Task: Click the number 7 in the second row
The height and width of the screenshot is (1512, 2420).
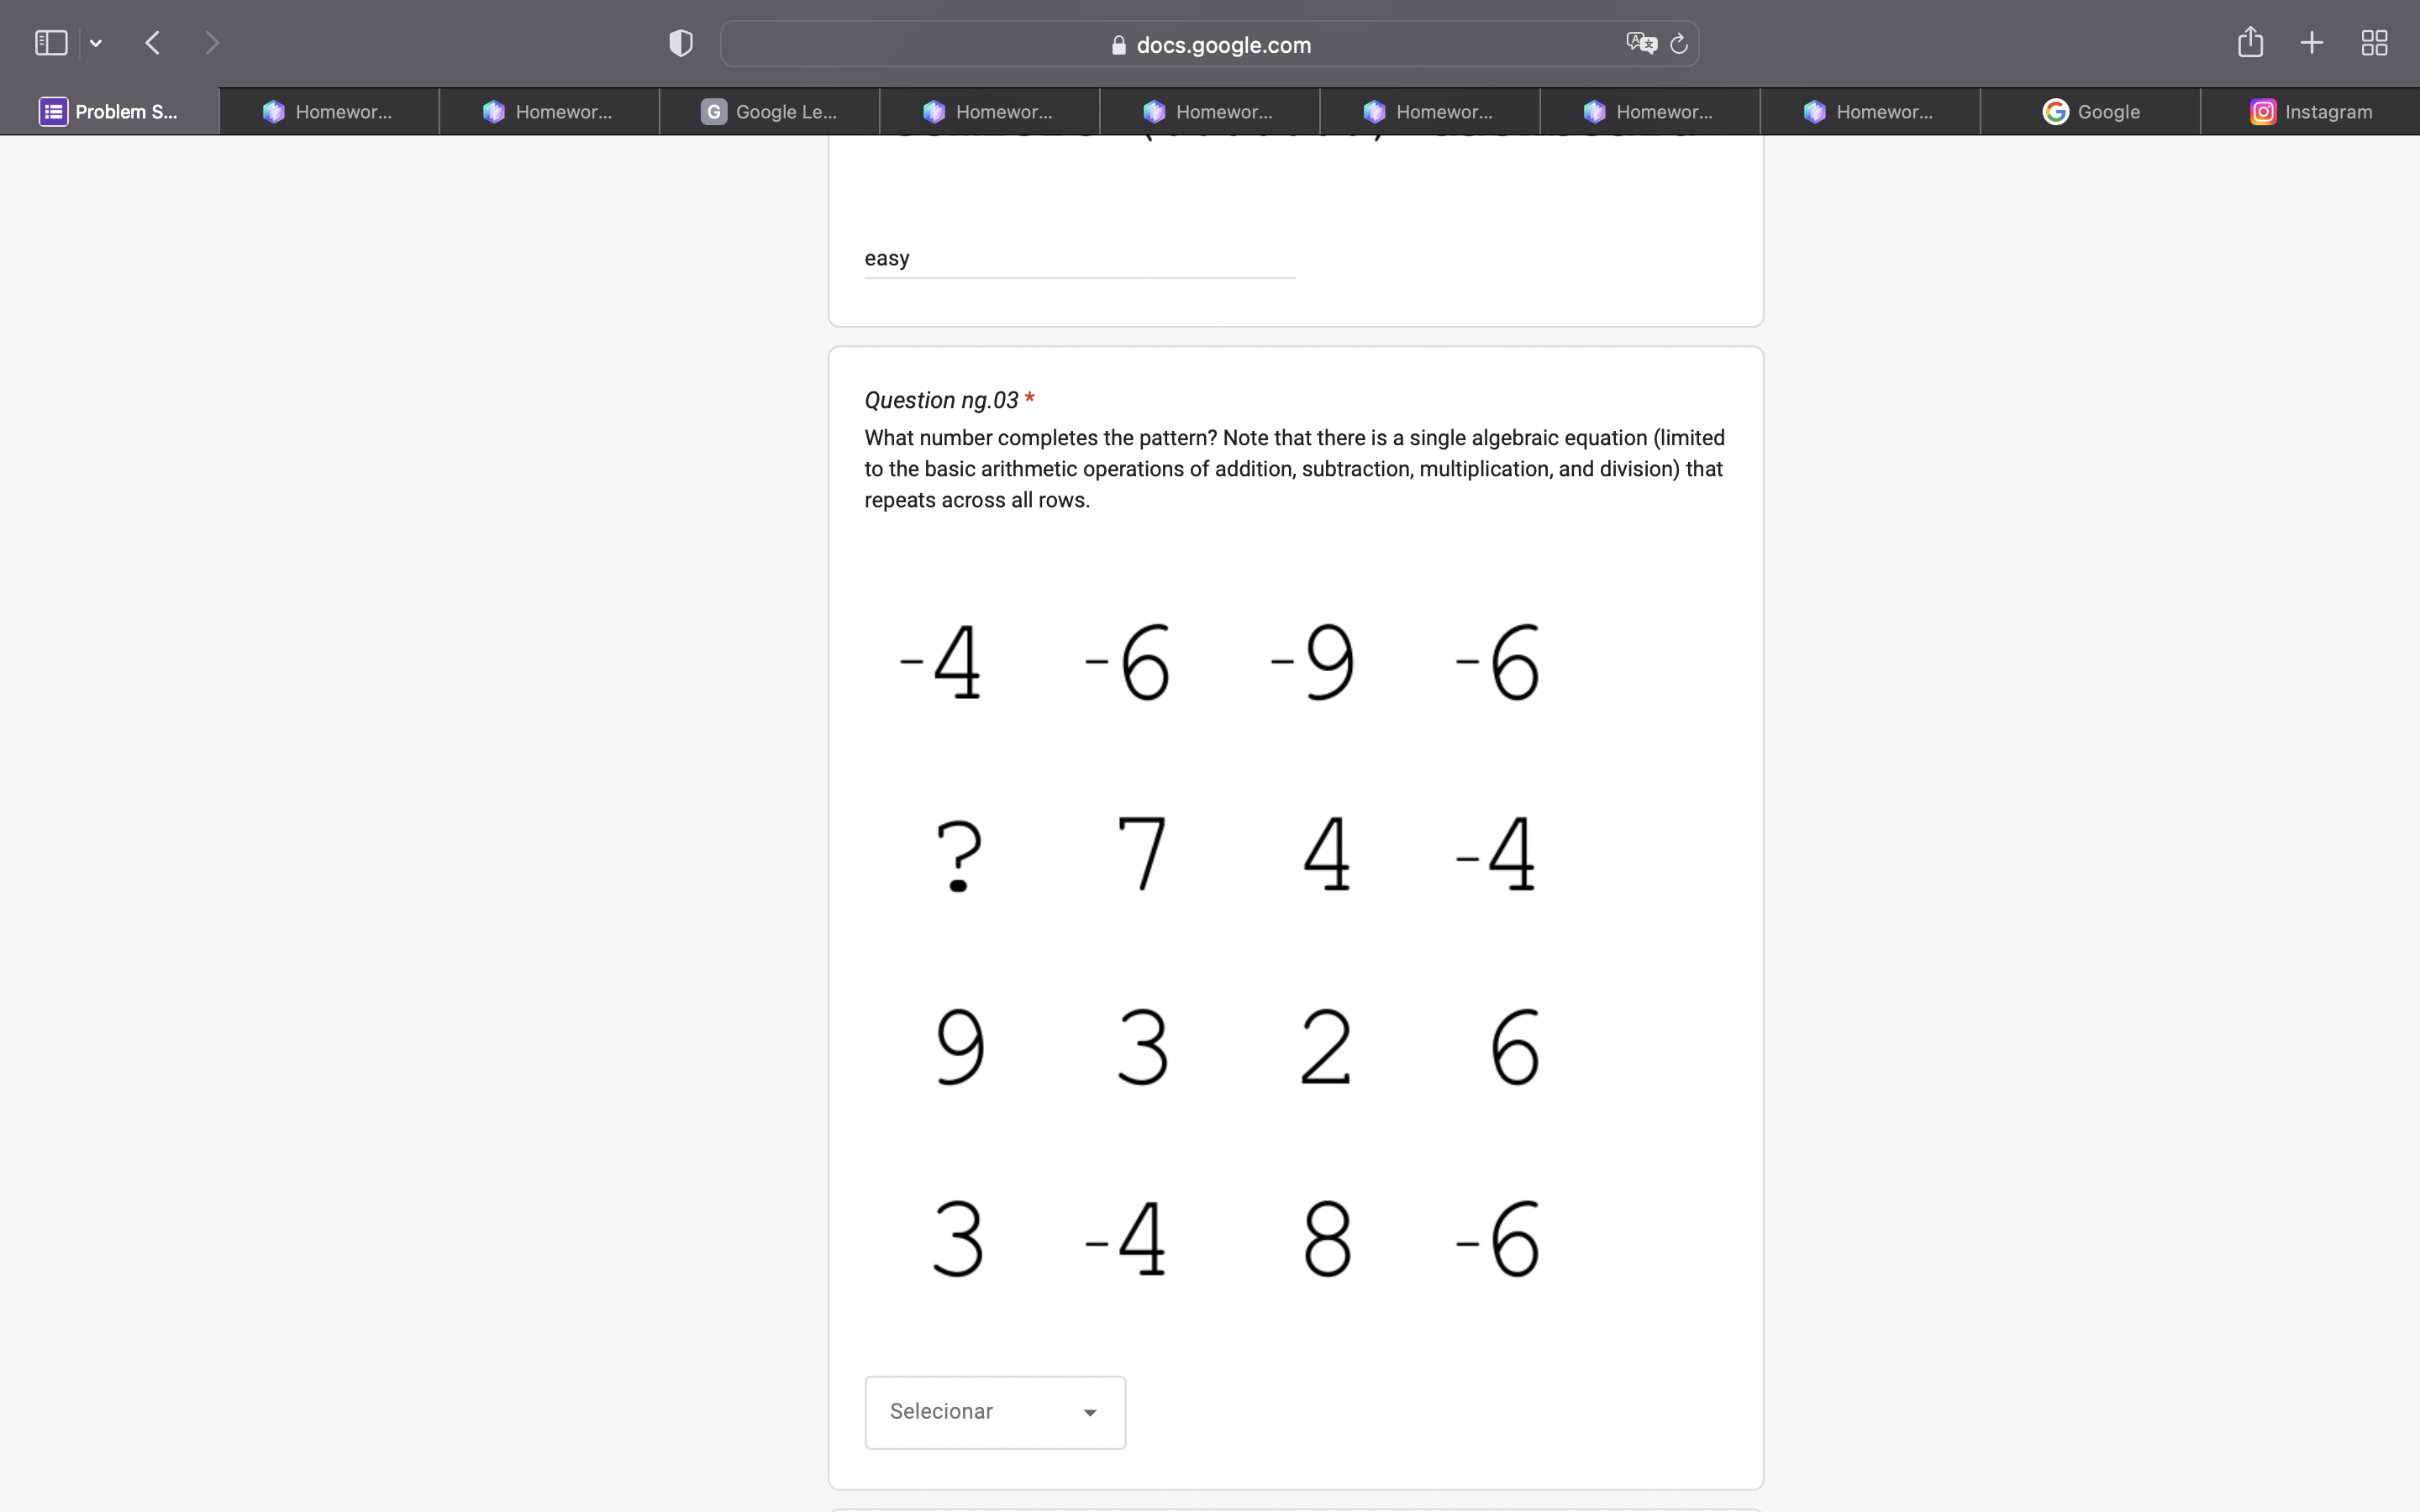Action: 1142,853
